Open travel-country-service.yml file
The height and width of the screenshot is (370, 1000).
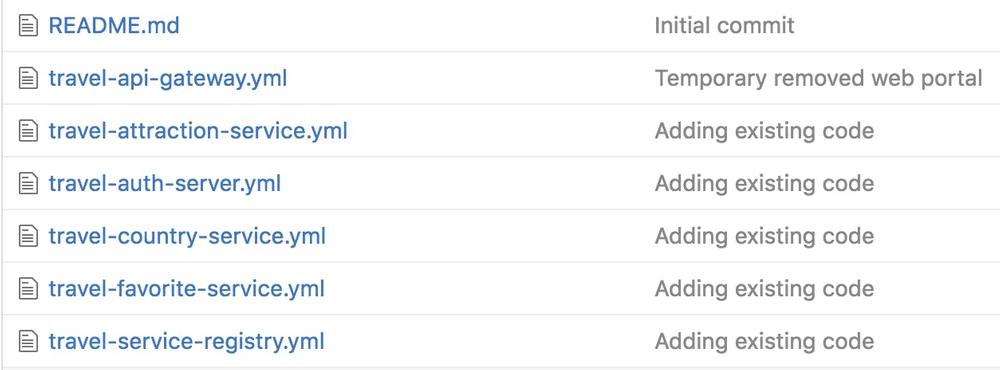click(x=187, y=237)
